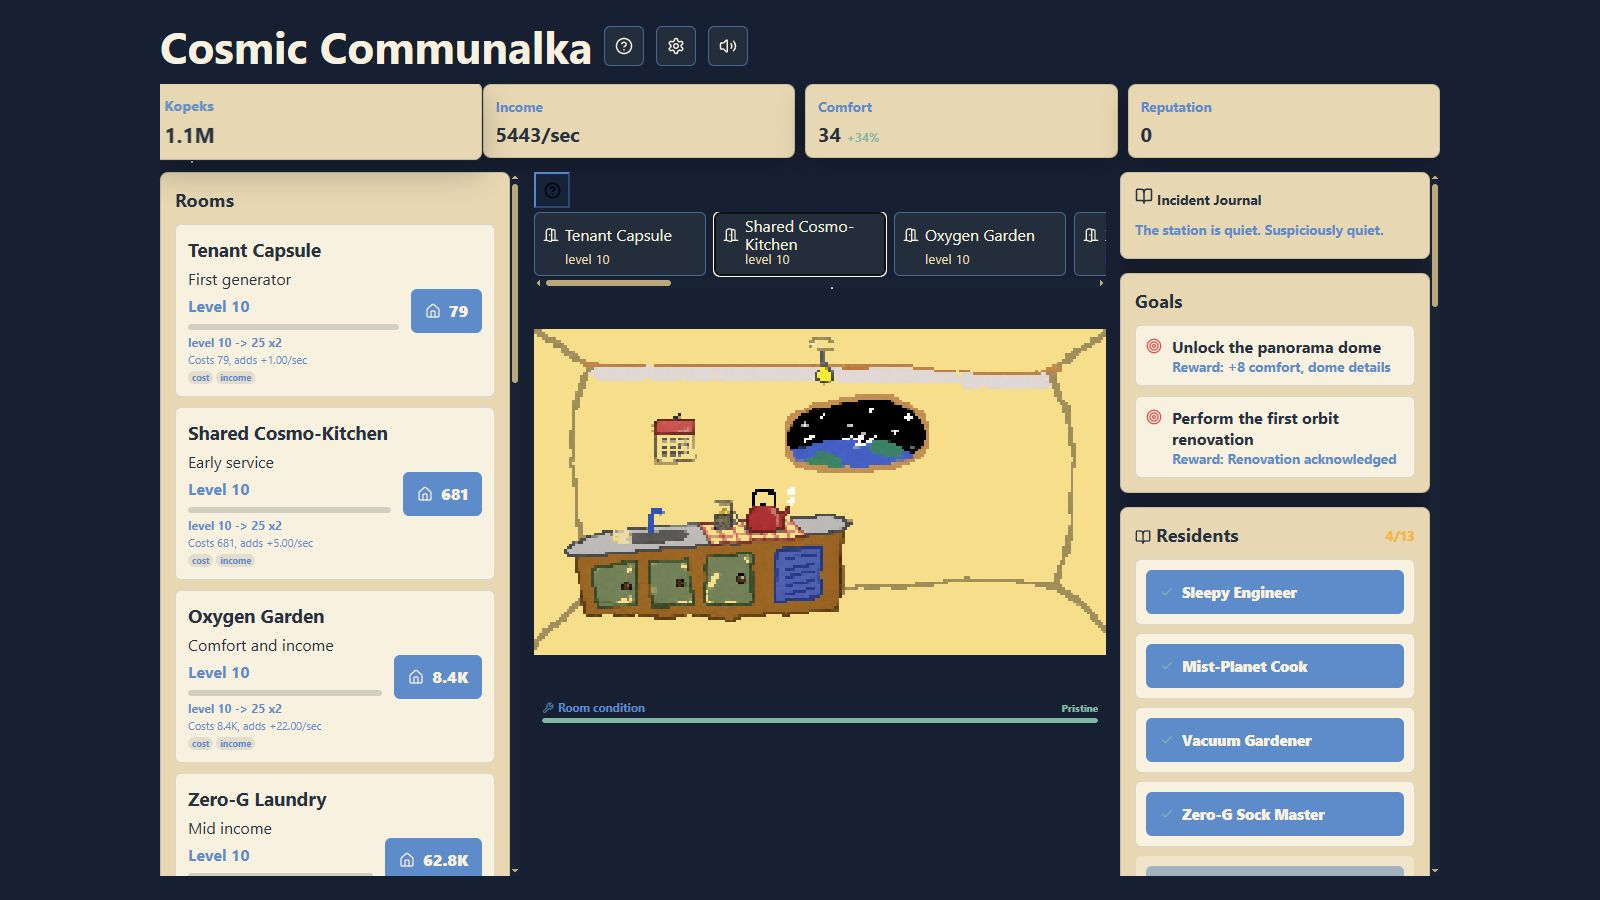
Task: Click the Income 5443/sec stat card
Action: tap(639, 121)
